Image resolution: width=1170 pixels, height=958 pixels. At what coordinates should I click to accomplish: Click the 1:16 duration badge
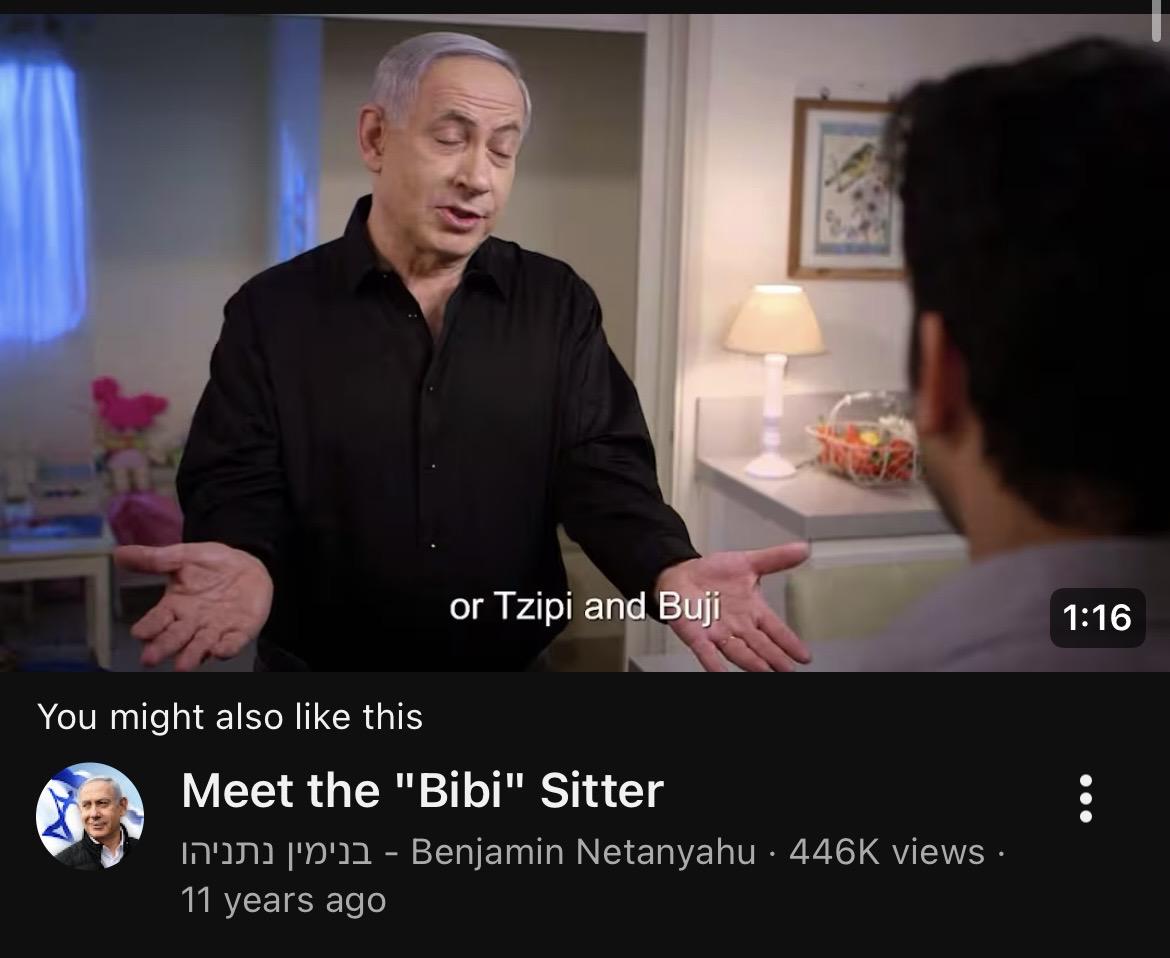tap(1097, 618)
